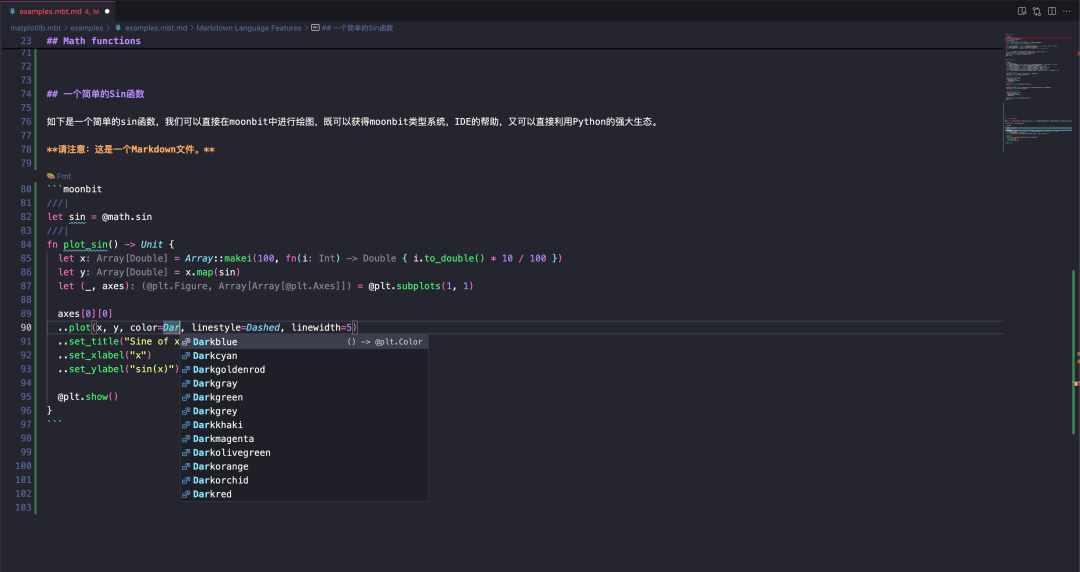Open the Markdown Language Features breadcrumb

249,28
